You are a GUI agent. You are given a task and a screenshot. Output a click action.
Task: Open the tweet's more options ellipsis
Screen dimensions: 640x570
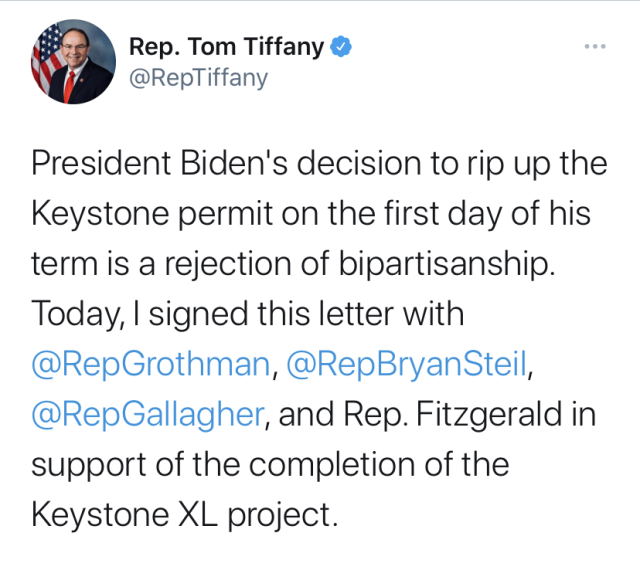tap(594, 46)
